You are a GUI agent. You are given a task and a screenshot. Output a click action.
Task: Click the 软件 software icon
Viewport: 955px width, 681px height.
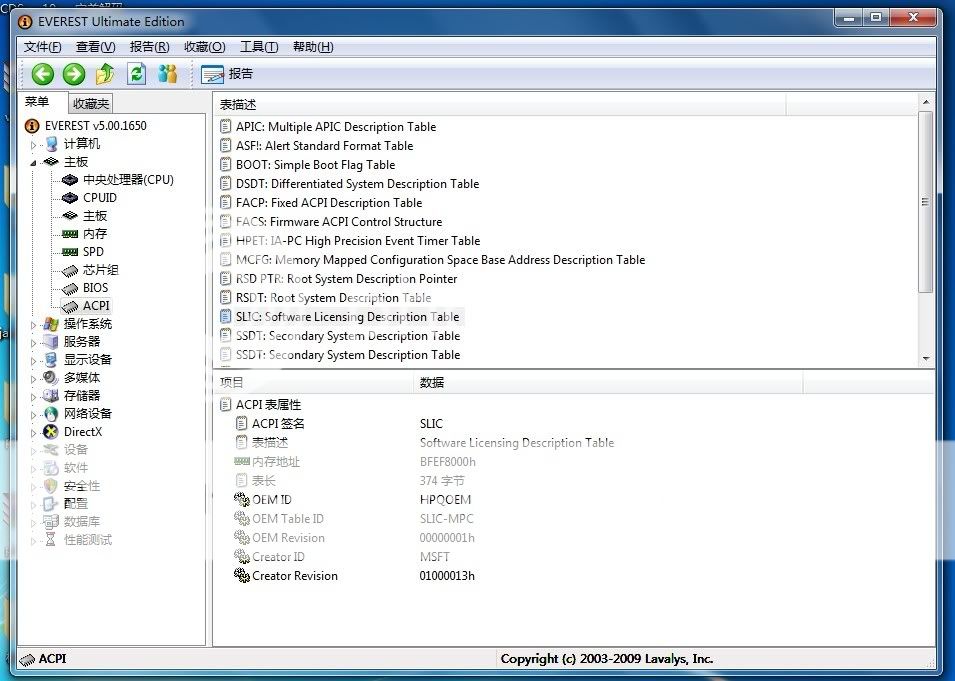tap(51, 468)
